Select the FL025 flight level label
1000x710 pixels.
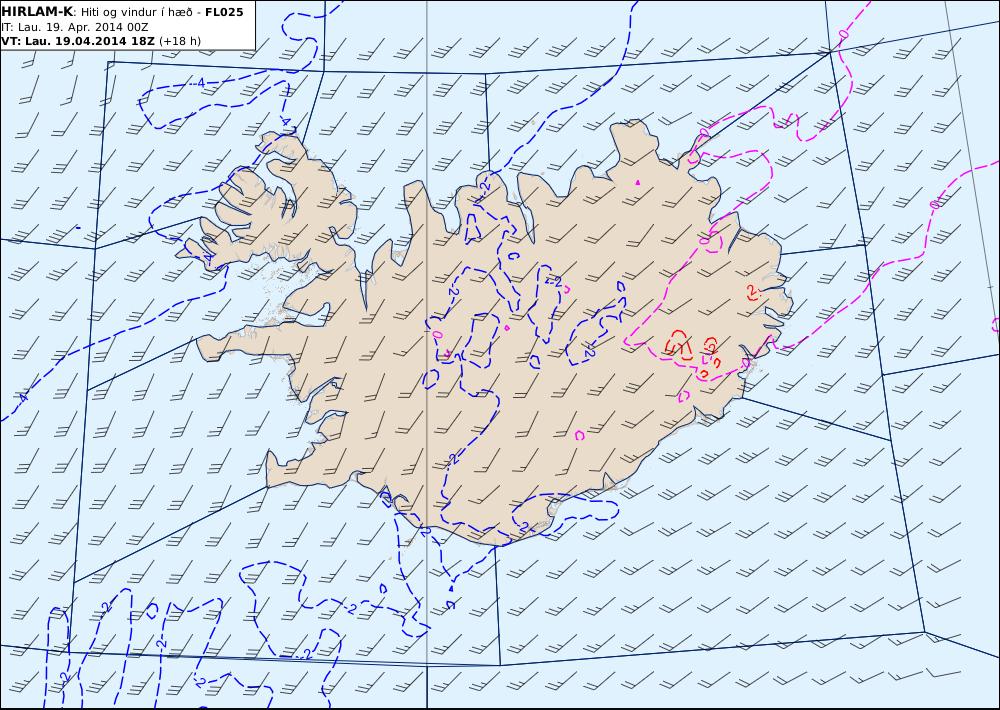coord(224,12)
